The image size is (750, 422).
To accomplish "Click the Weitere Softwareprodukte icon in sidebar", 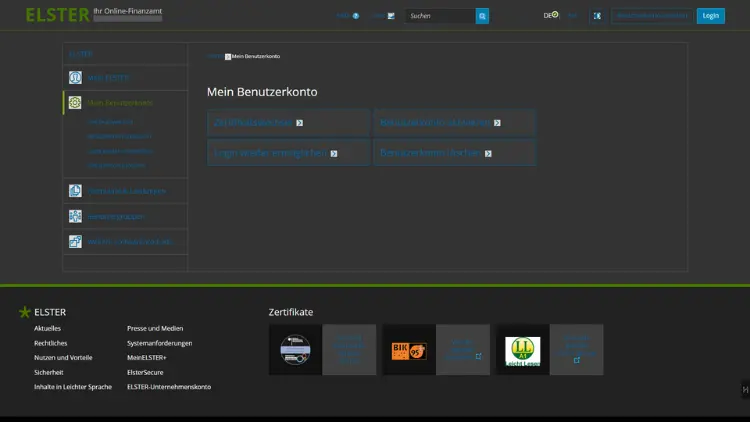I will pyautogui.click(x=75, y=242).
